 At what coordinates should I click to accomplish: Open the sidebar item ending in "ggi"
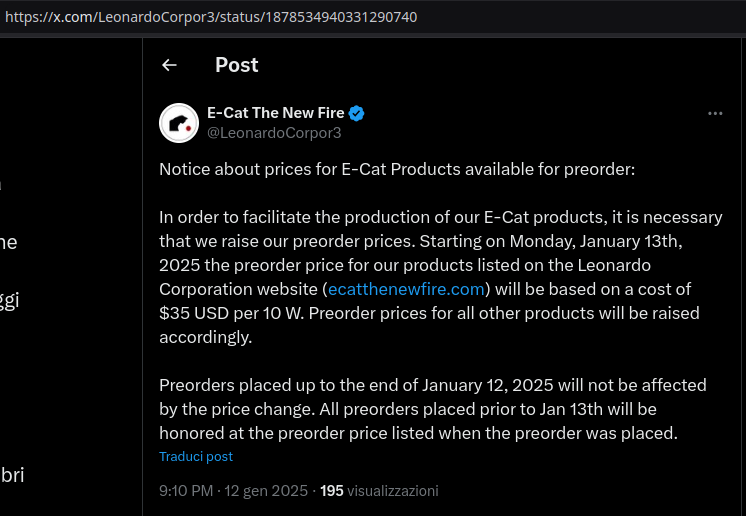pos(9,299)
